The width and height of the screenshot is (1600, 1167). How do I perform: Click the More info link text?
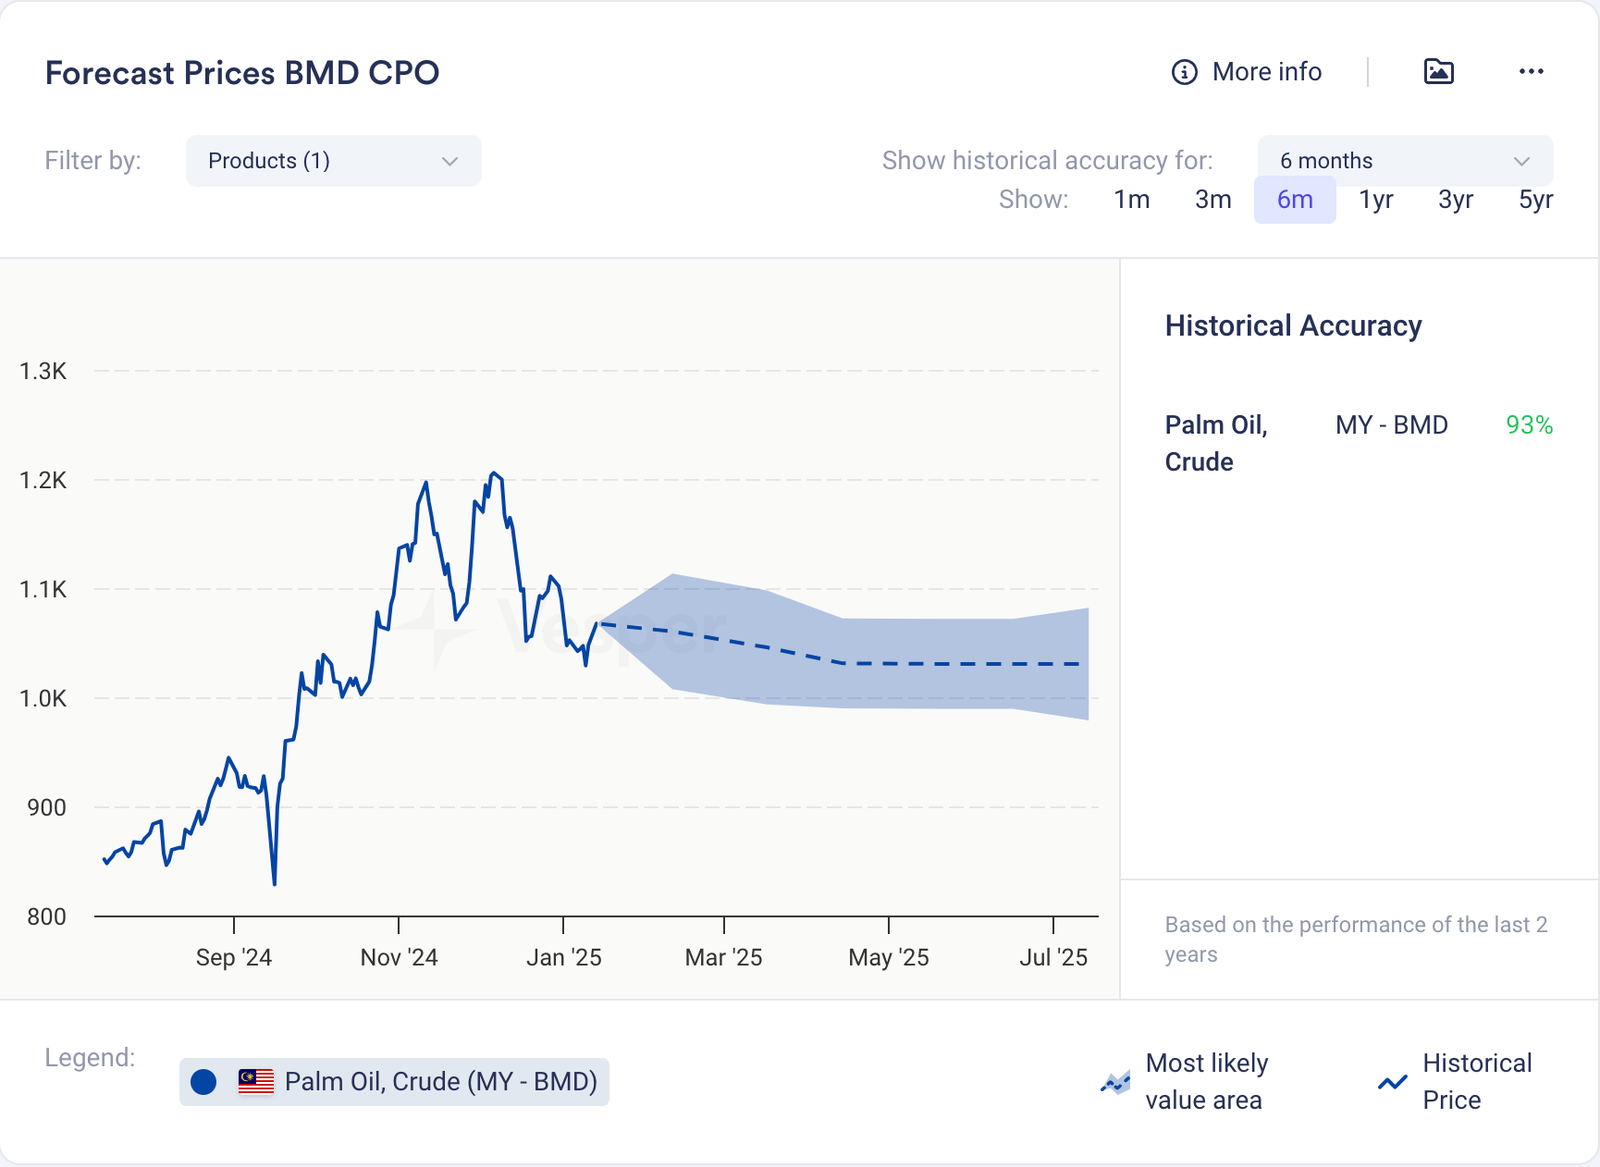click(x=1266, y=72)
